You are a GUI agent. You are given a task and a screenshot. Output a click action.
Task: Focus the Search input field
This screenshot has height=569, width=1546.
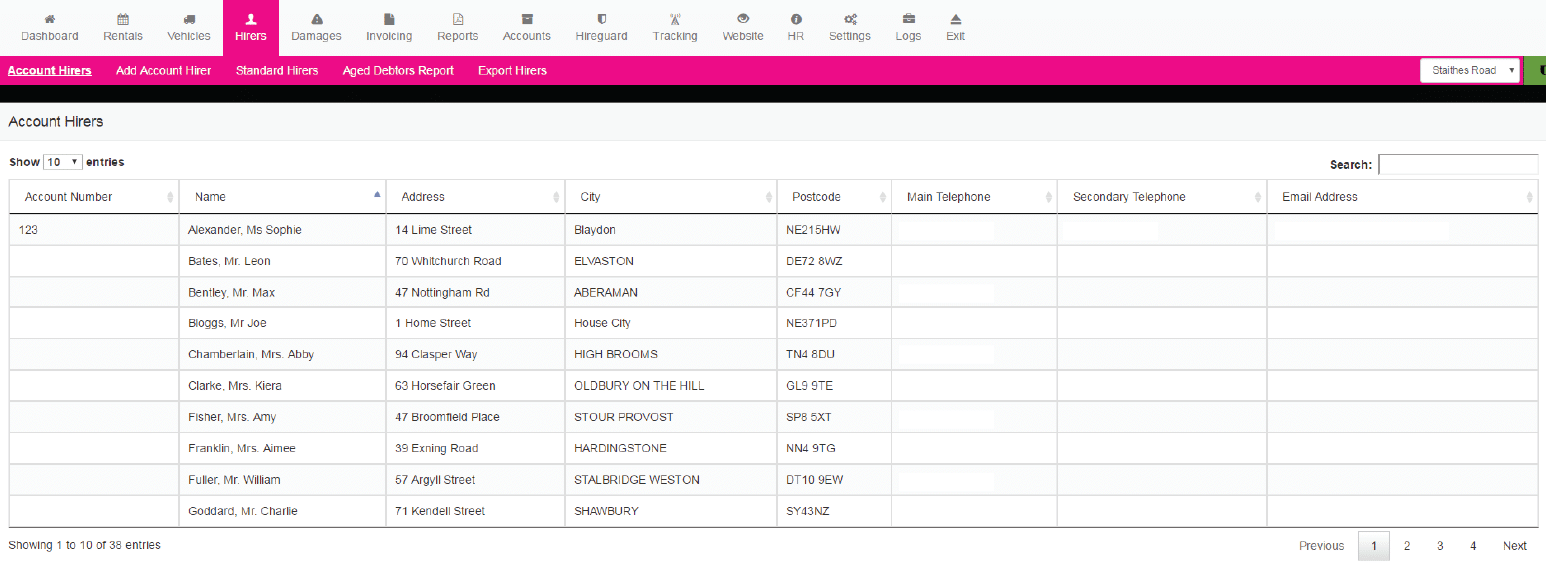pyautogui.click(x=1457, y=164)
